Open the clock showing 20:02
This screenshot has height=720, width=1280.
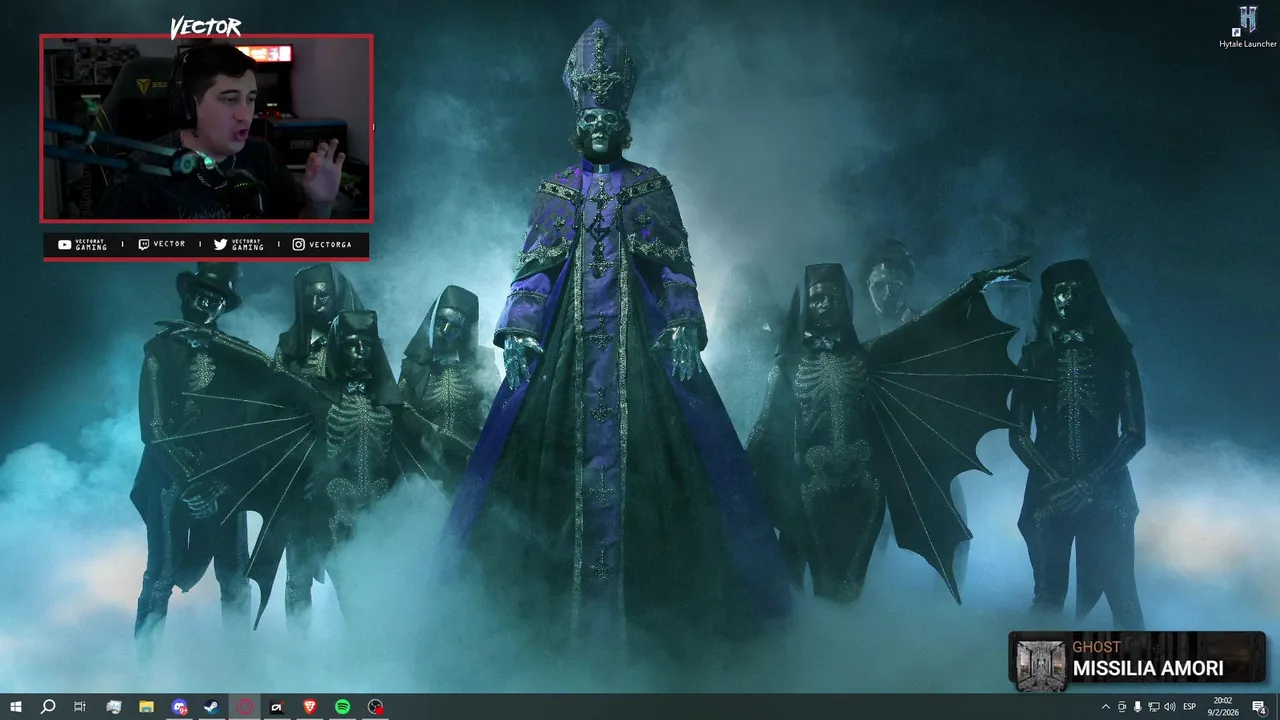point(1223,707)
